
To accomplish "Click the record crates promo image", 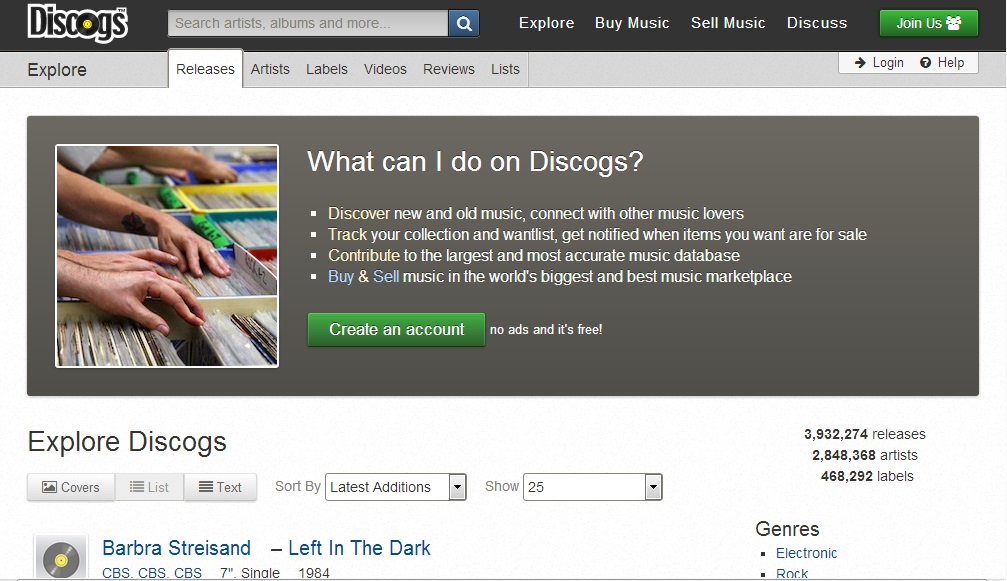I will (167, 256).
